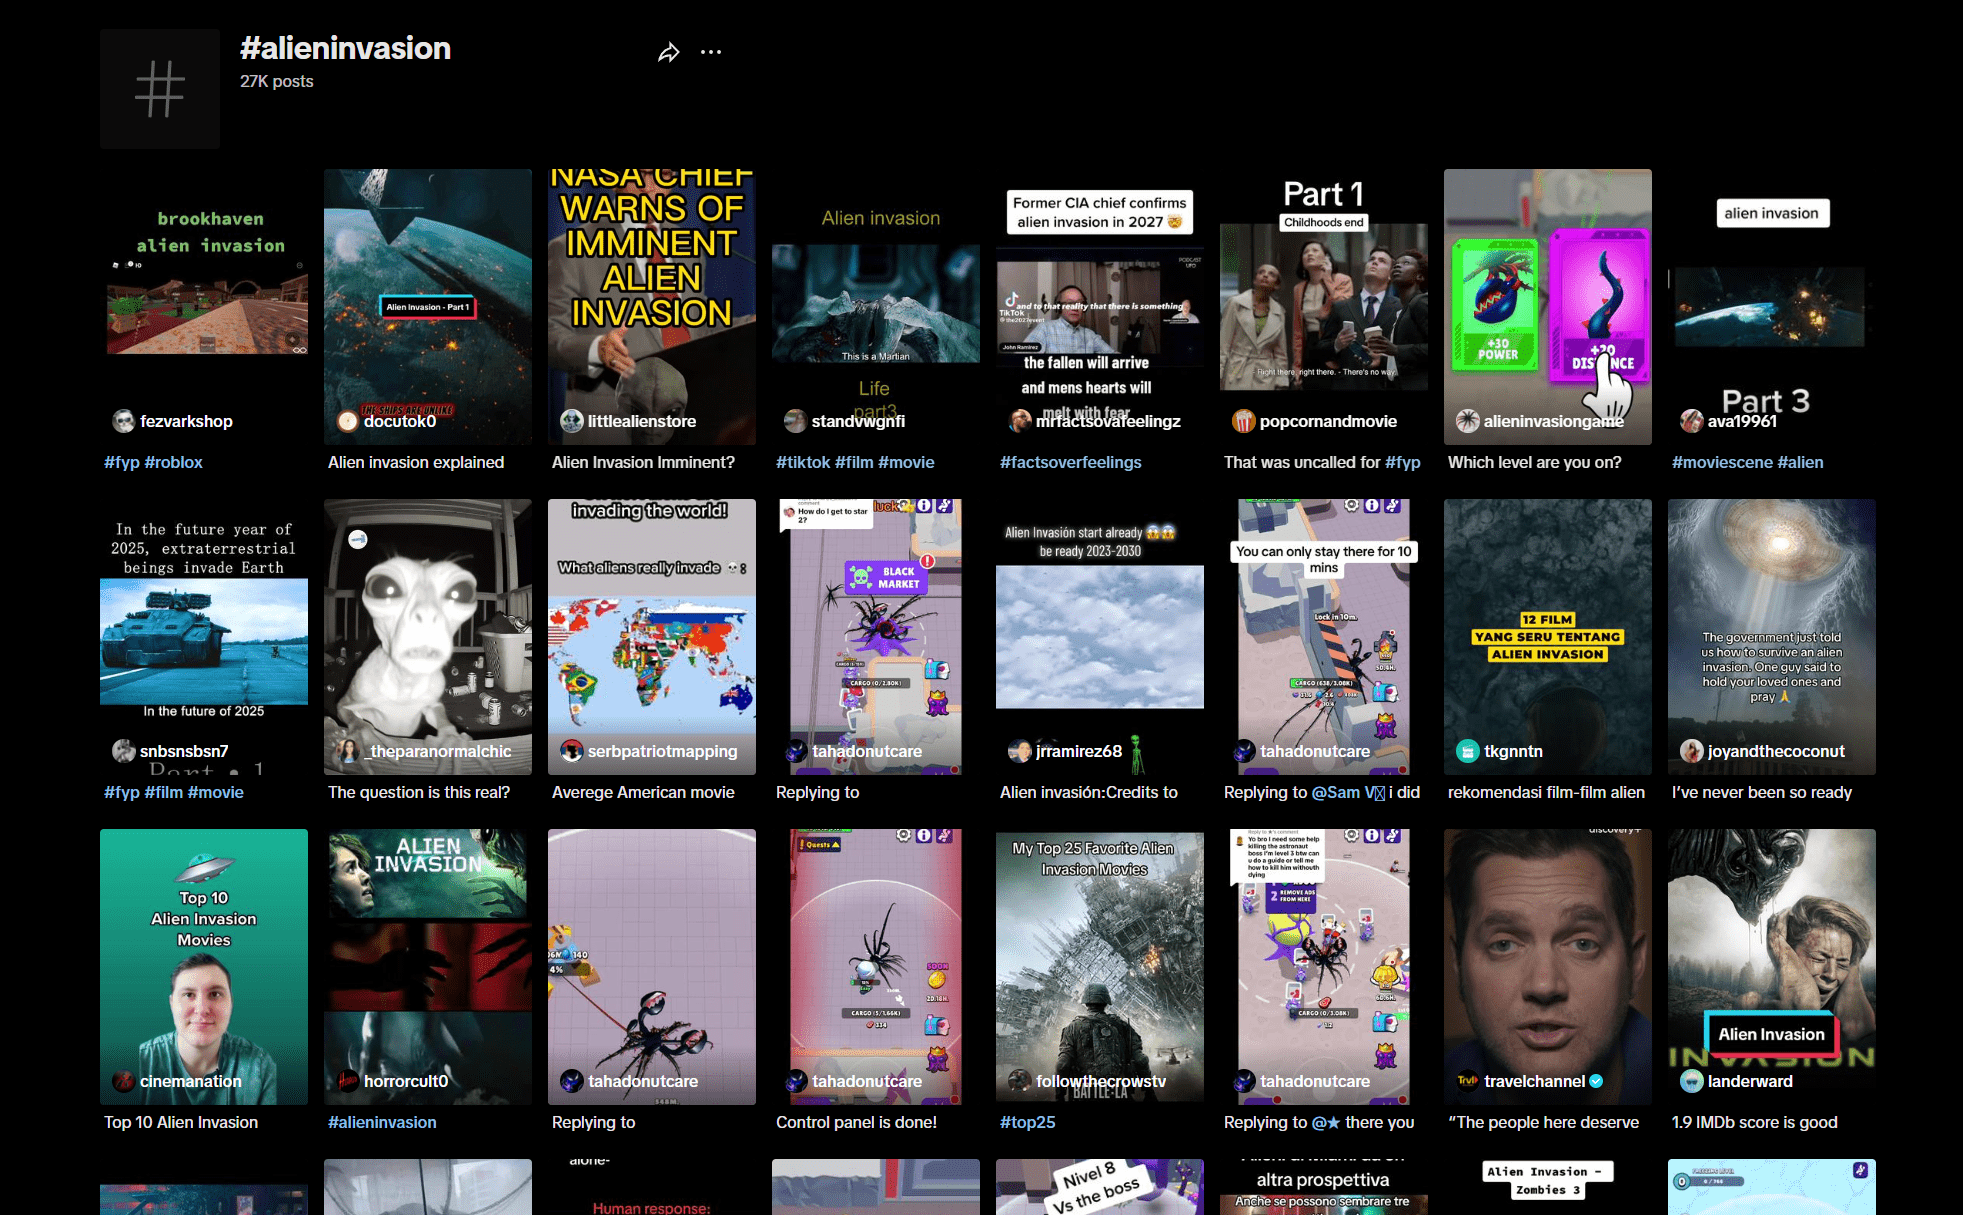The image size is (1963, 1215).
Task: Play Alien Invasion start already clouds video
Action: pyautogui.click(x=1100, y=637)
